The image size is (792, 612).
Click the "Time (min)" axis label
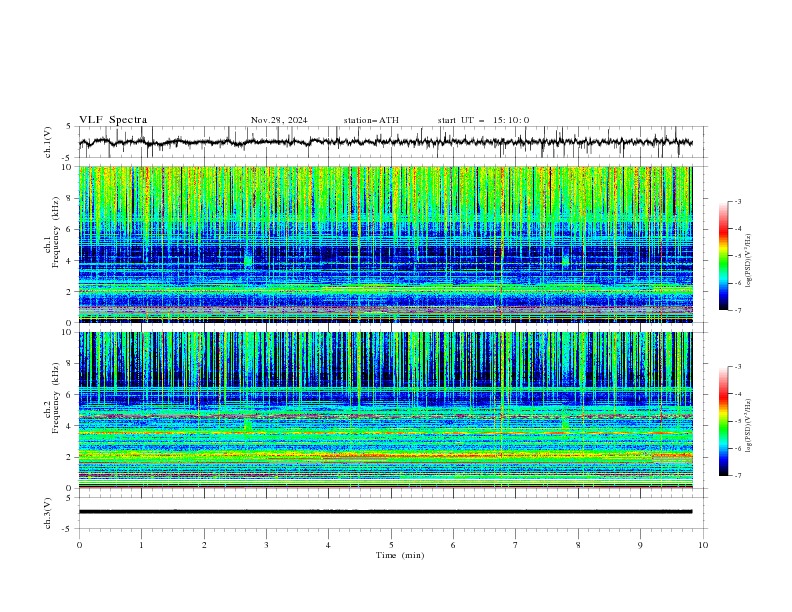(400, 555)
